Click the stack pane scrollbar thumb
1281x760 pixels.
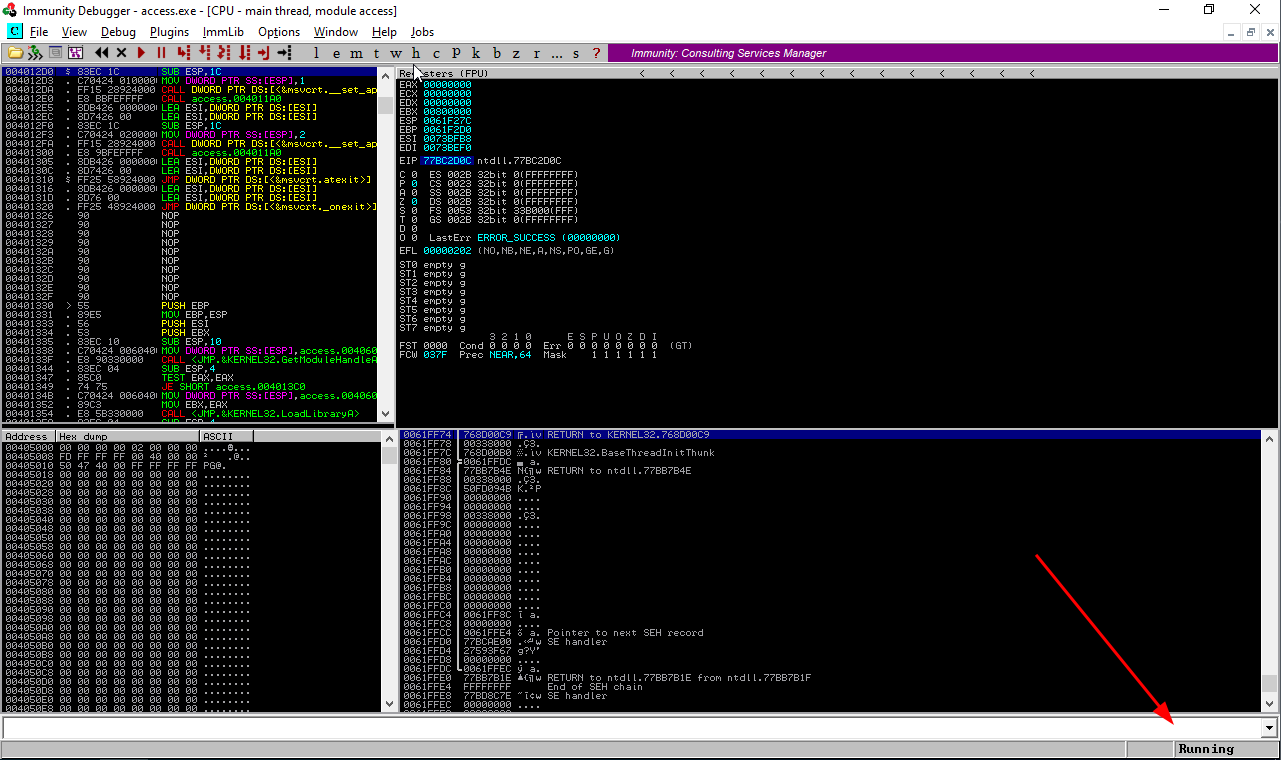[x=1268, y=683]
